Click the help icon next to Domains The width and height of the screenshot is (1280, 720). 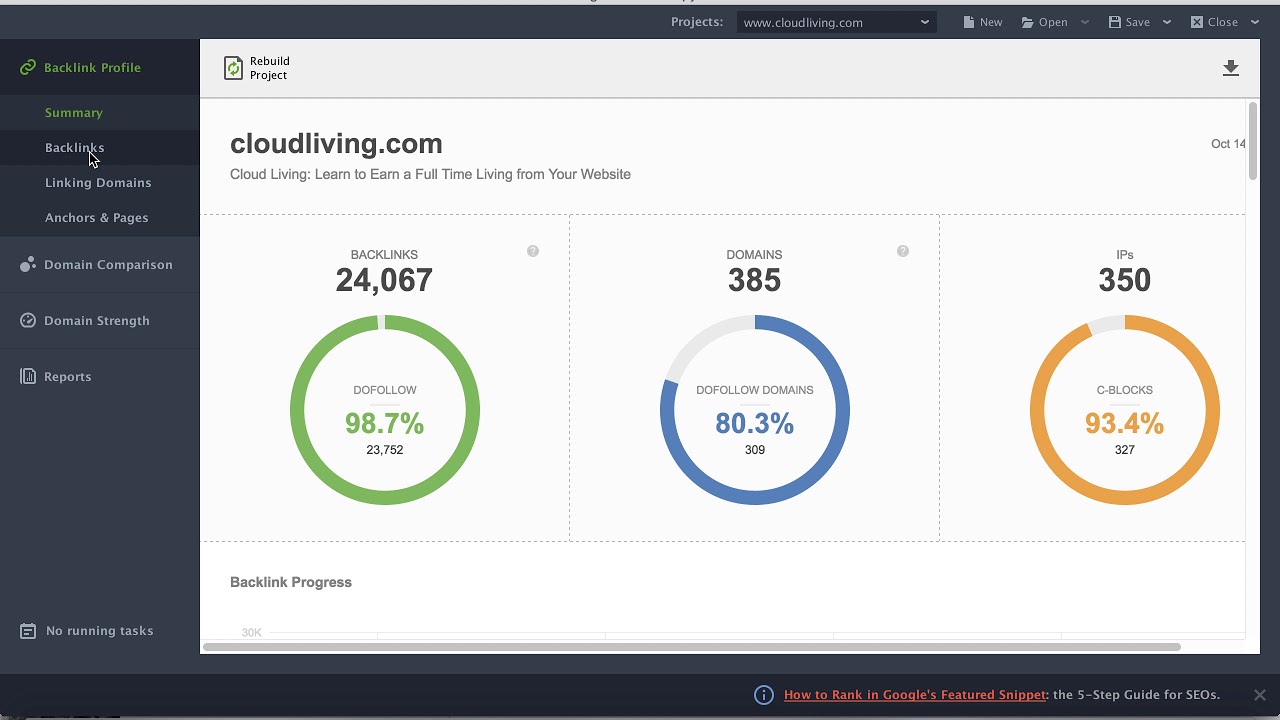903,251
